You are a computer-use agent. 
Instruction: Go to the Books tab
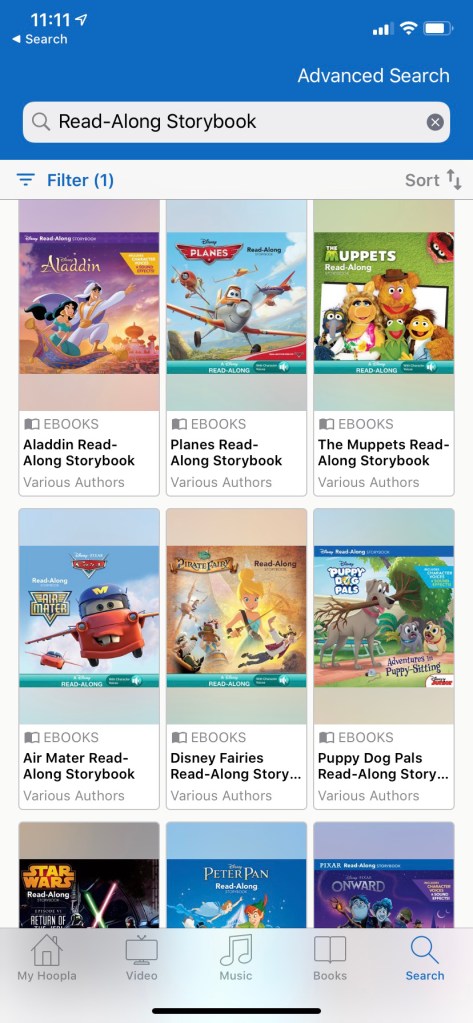330,958
